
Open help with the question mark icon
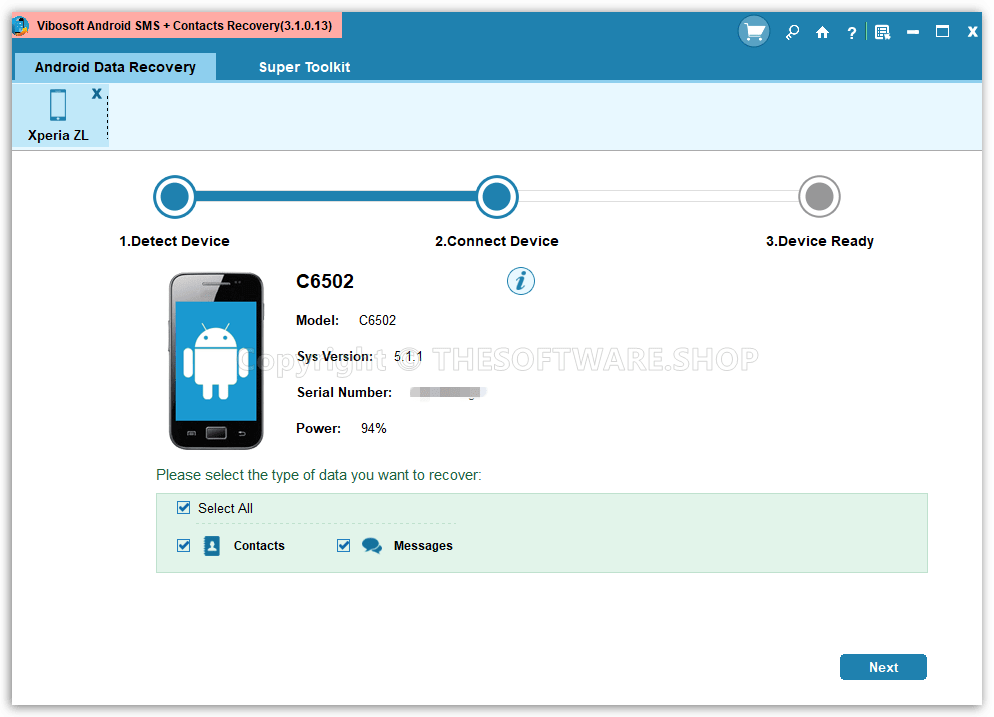[851, 32]
